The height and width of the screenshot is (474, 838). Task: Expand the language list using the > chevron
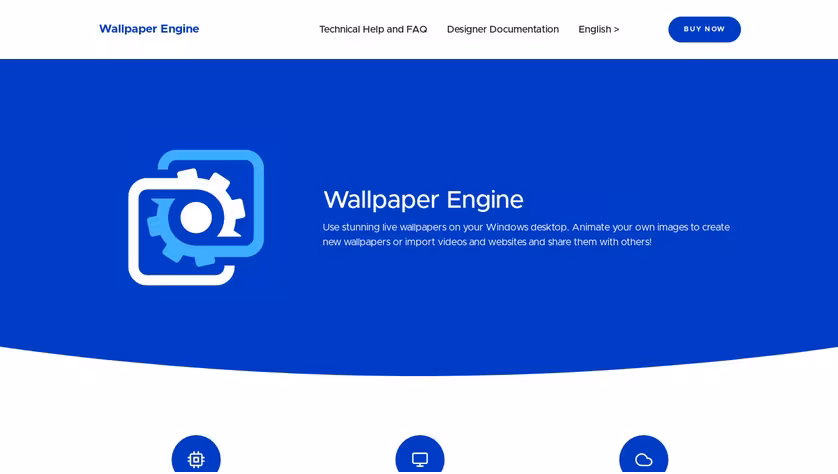pyautogui.click(x=617, y=29)
